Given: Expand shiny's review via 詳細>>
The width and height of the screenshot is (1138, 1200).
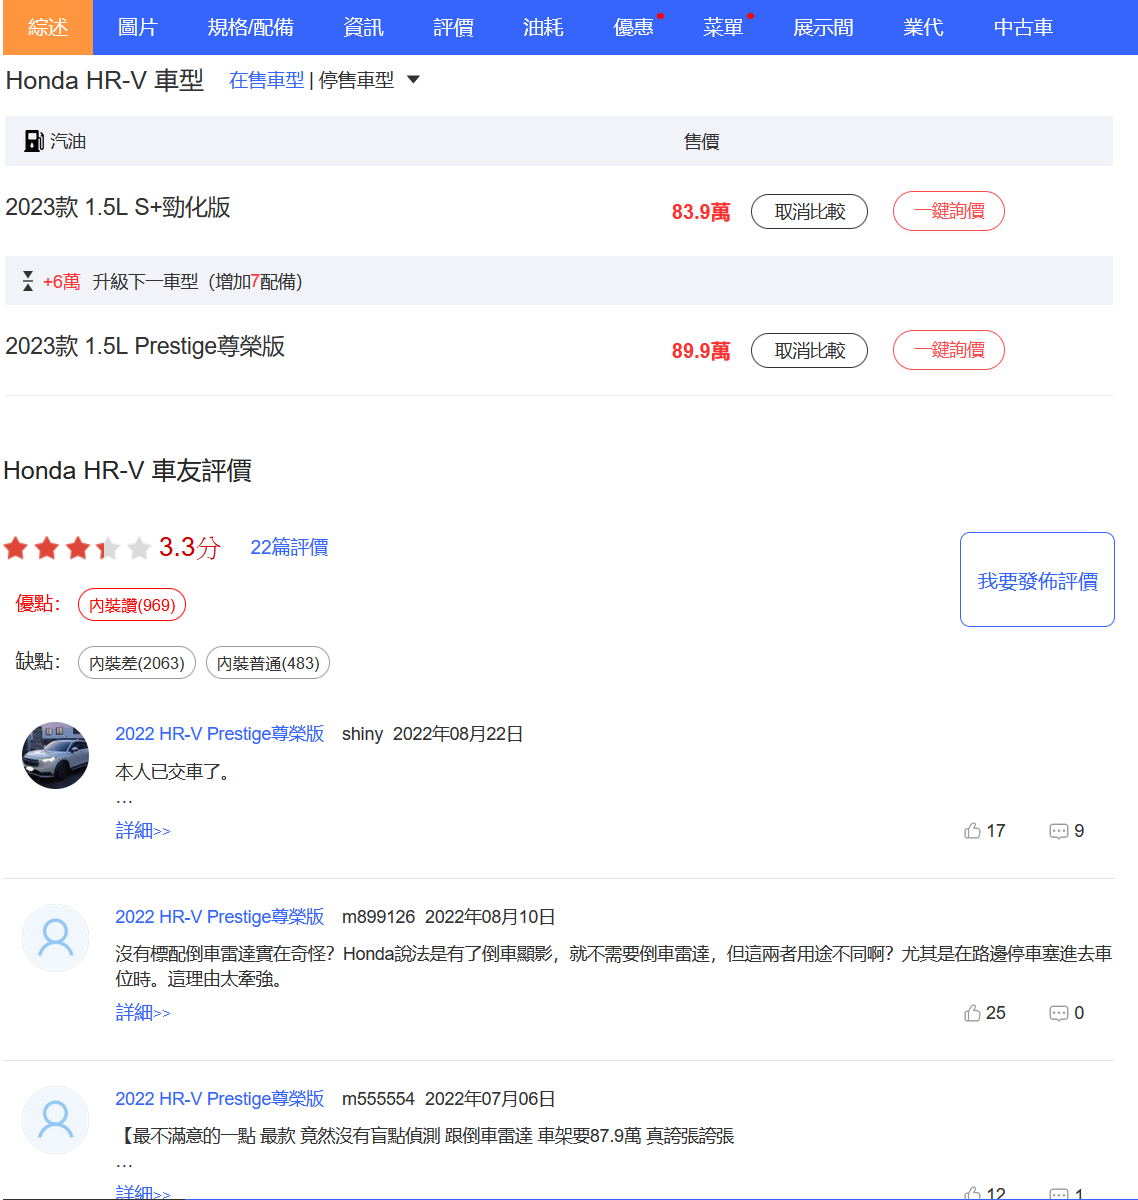Looking at the screenshot, I should tap(143, 831).
